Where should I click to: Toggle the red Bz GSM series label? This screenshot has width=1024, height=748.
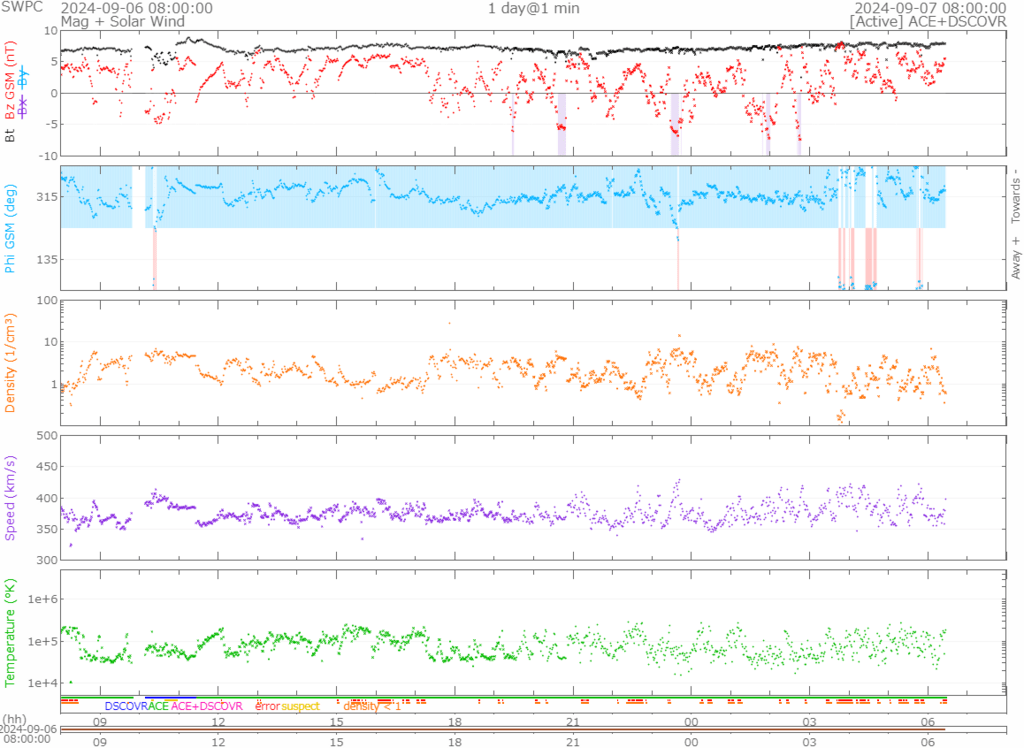click(10, 81)
